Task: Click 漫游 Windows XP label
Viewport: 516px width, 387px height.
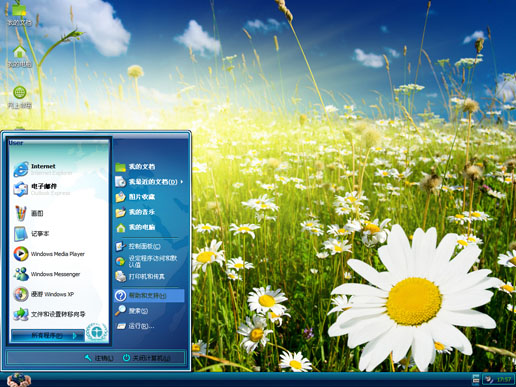Action: click(x=52, y=294)
